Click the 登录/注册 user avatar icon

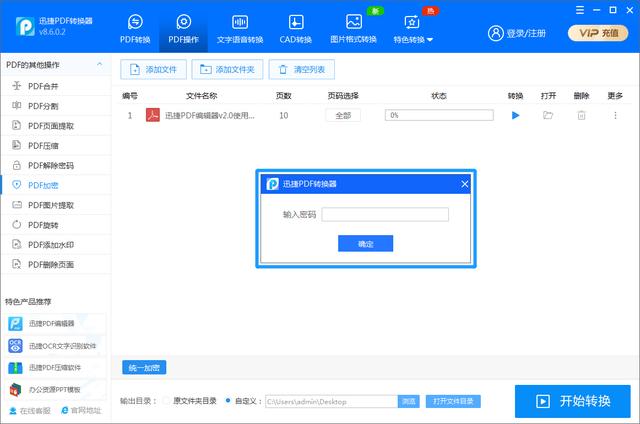[x=496, y=33]
